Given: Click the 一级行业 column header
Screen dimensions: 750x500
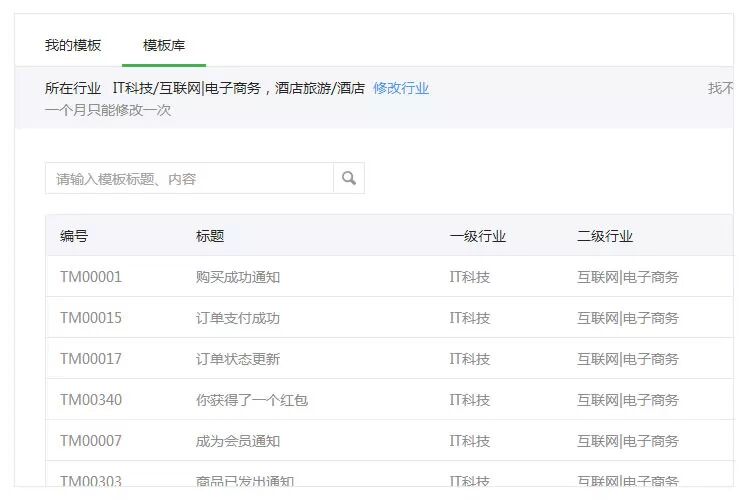Looking at the screenshot, I should tap(477, 236).
